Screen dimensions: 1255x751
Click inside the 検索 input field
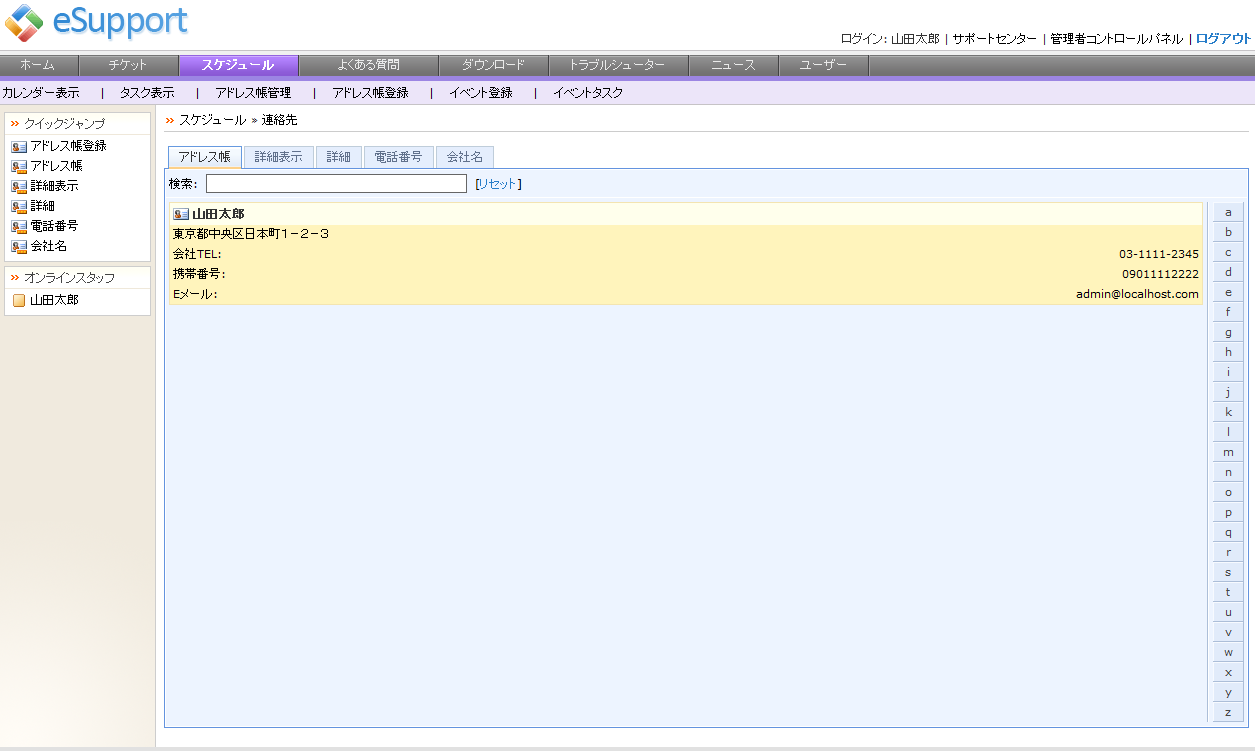[335, 183]
